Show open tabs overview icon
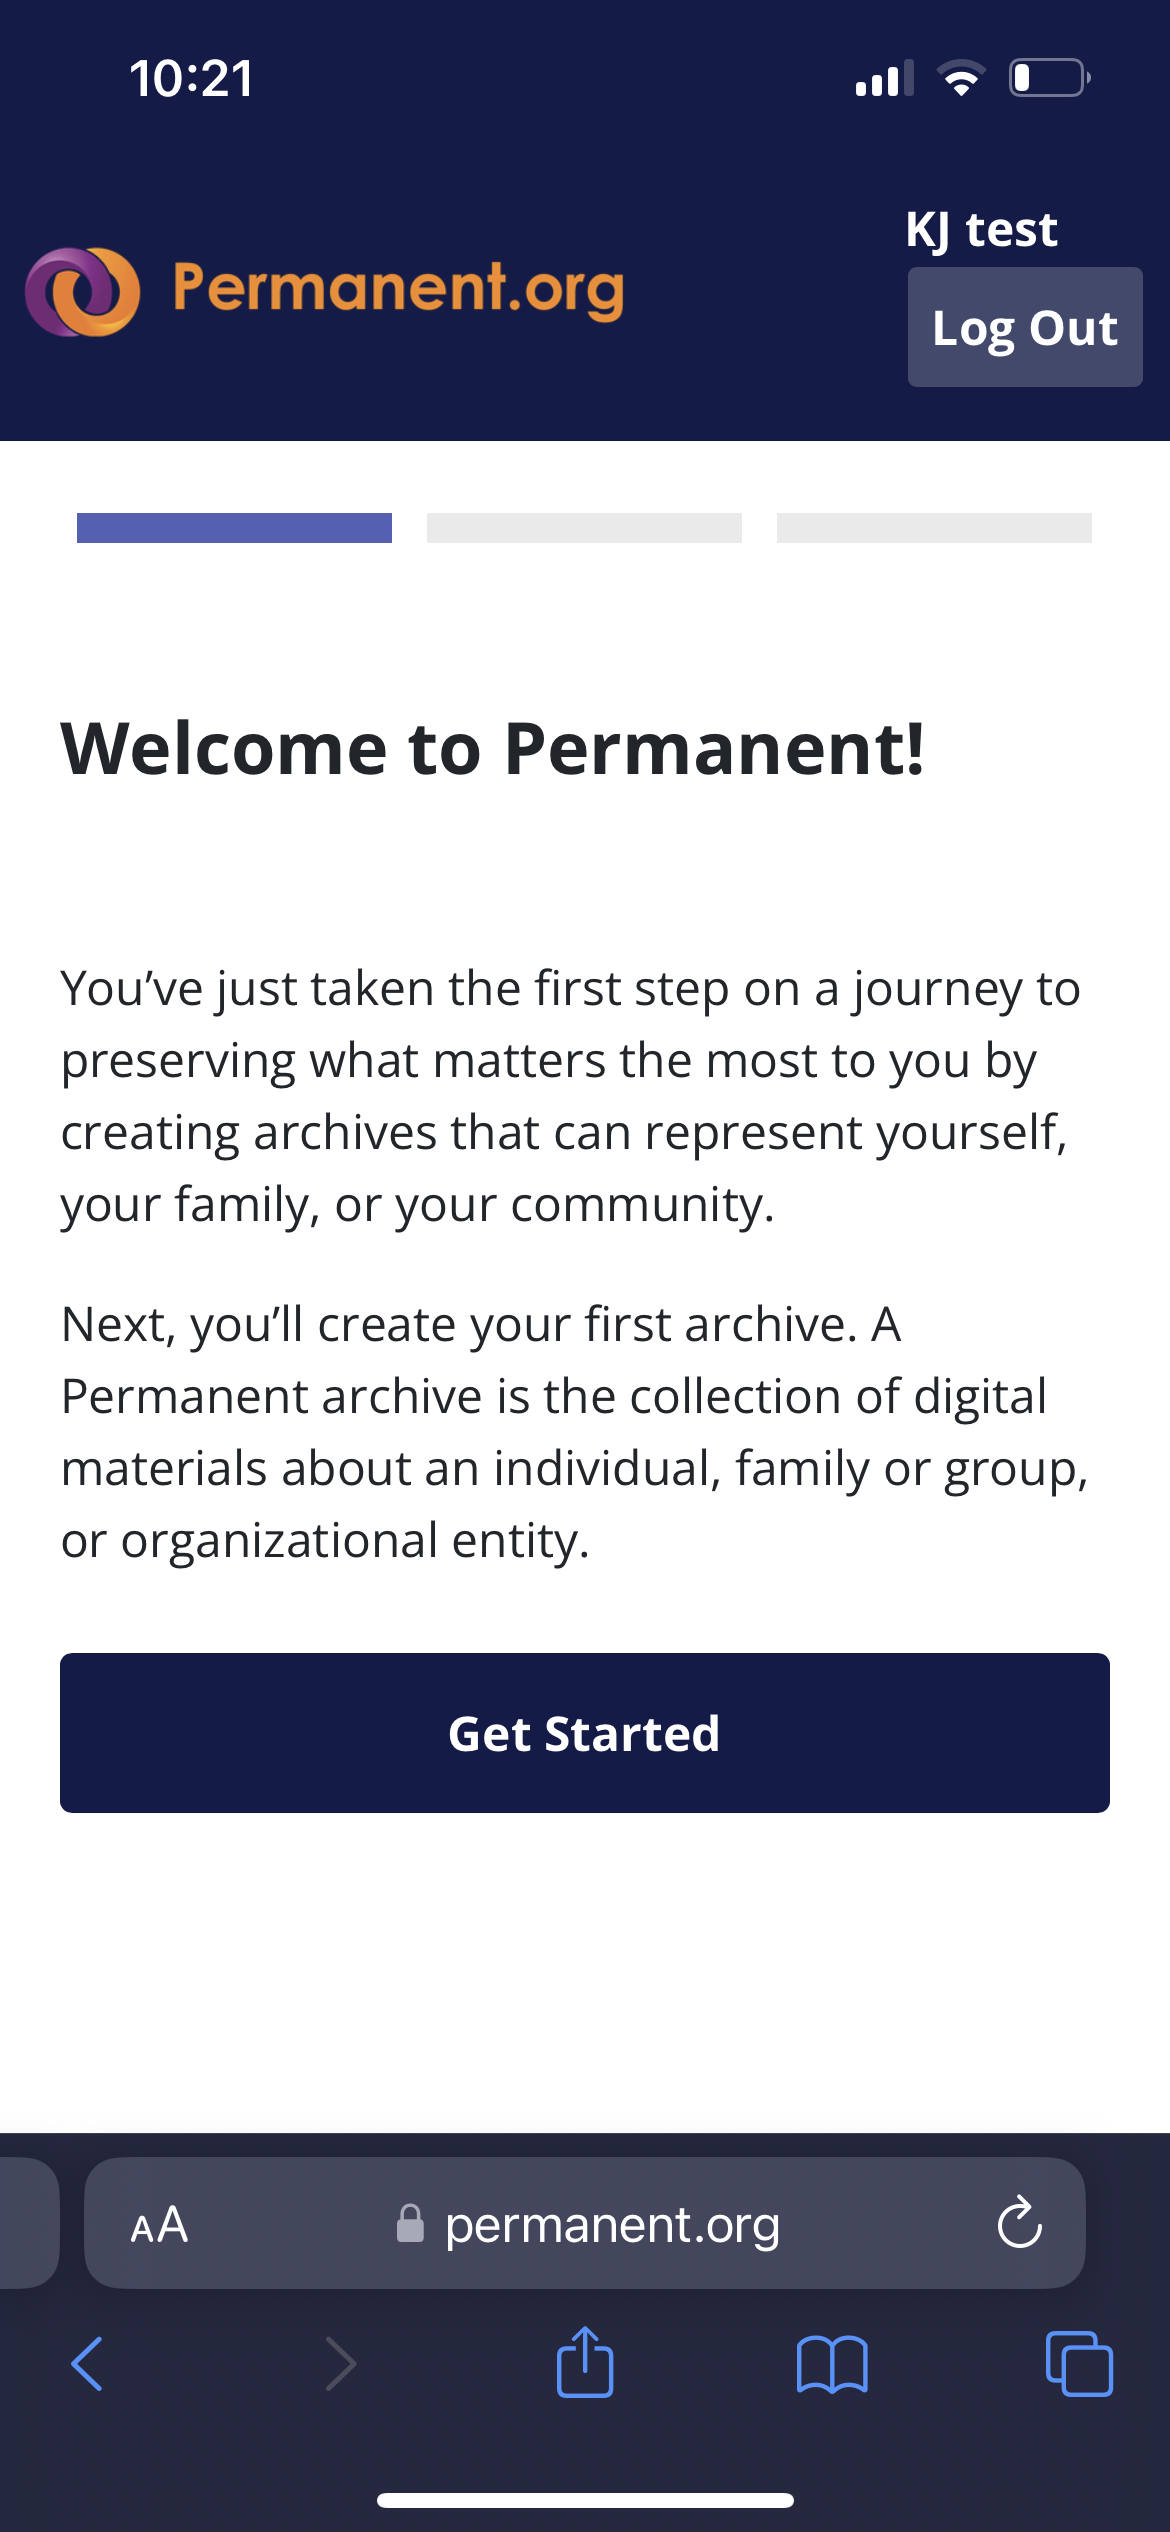This screenshot has height=2532, width=1170. 1079,2364
